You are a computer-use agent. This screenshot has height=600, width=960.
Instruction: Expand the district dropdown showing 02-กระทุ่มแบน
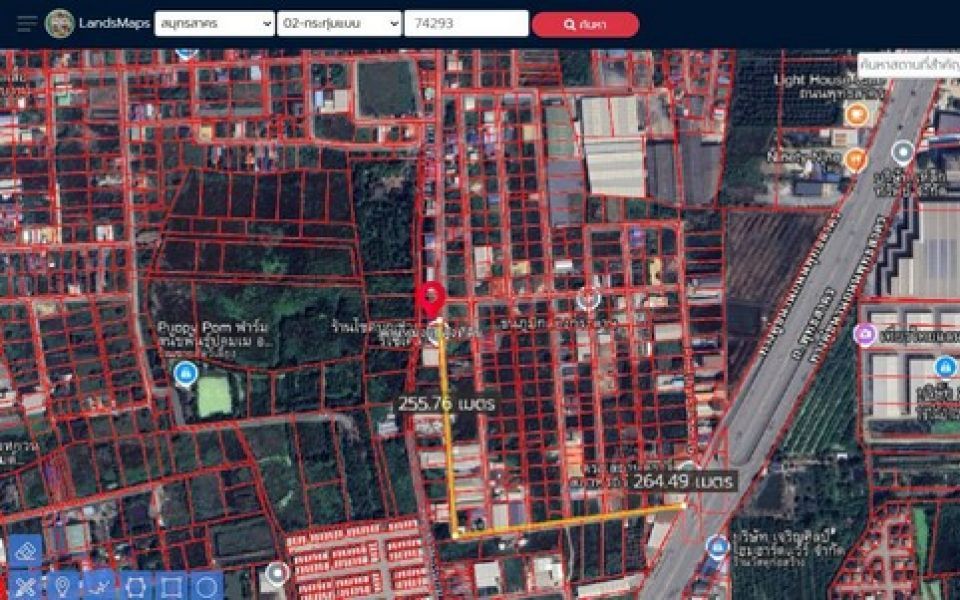click(339, 24)
